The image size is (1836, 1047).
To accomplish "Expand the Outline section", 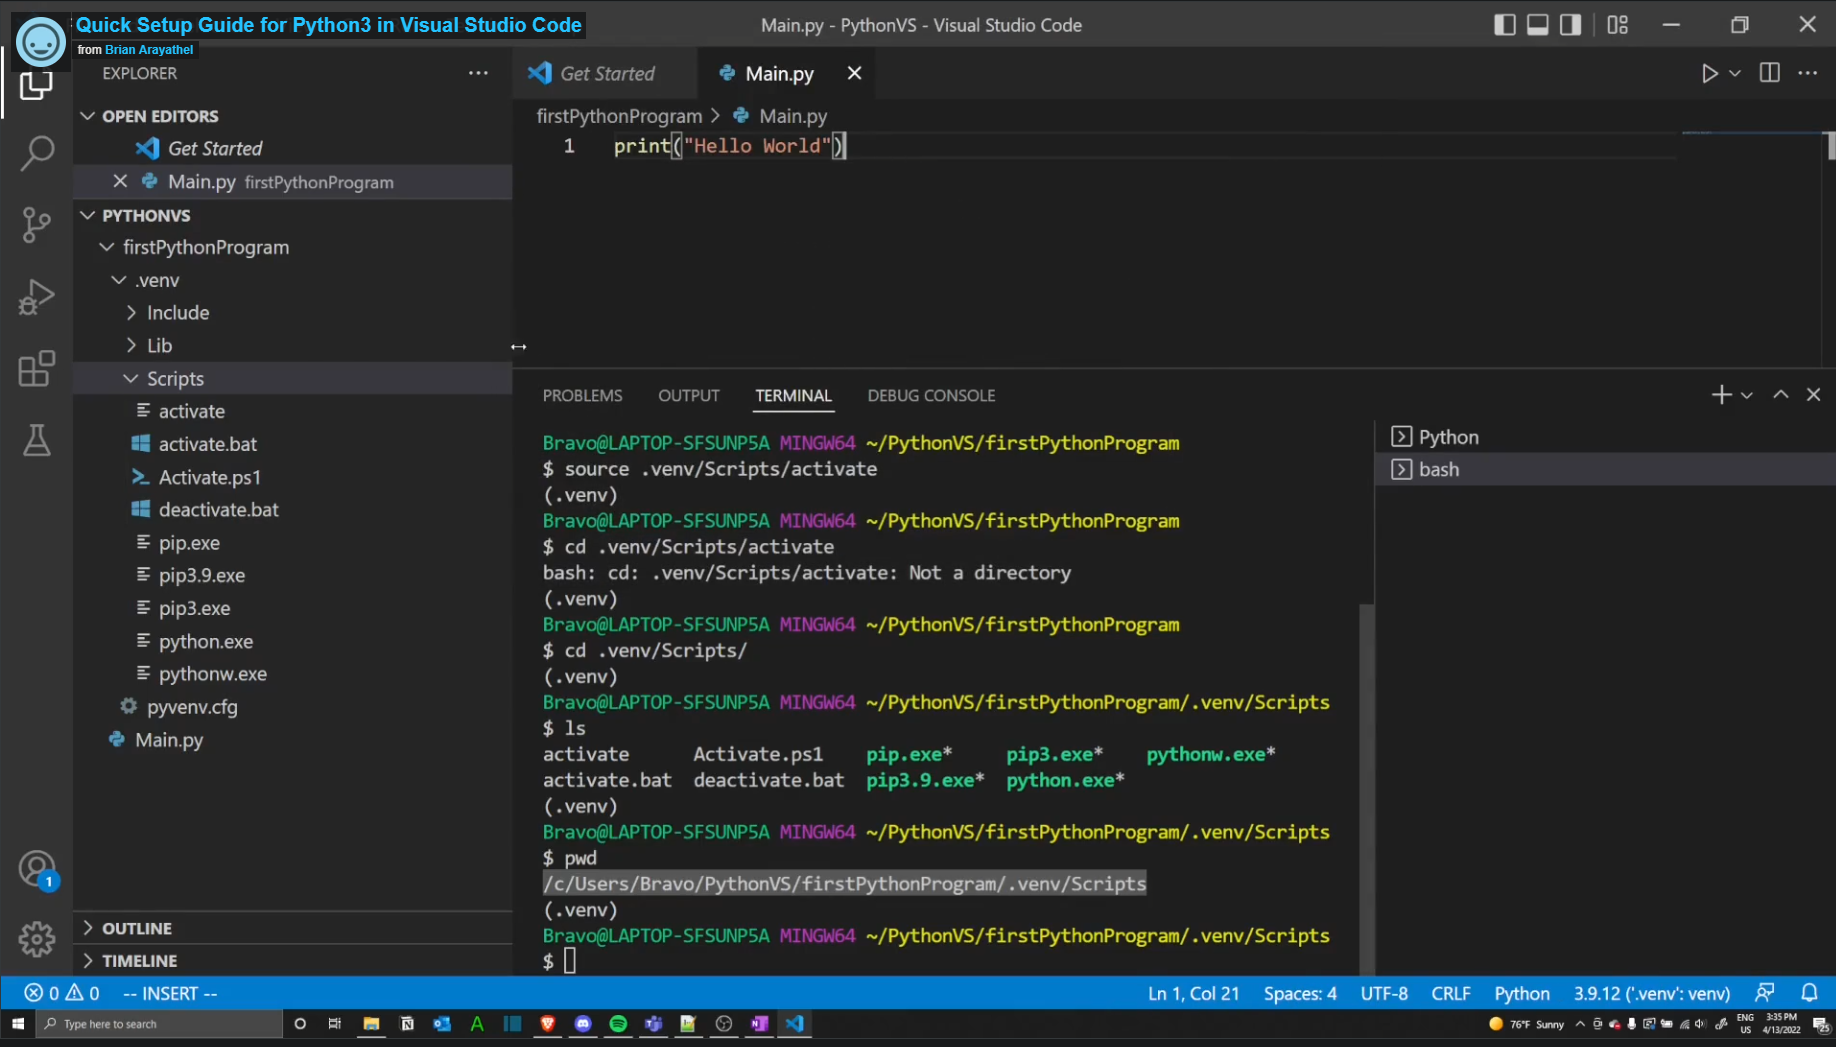I will 88,928.
